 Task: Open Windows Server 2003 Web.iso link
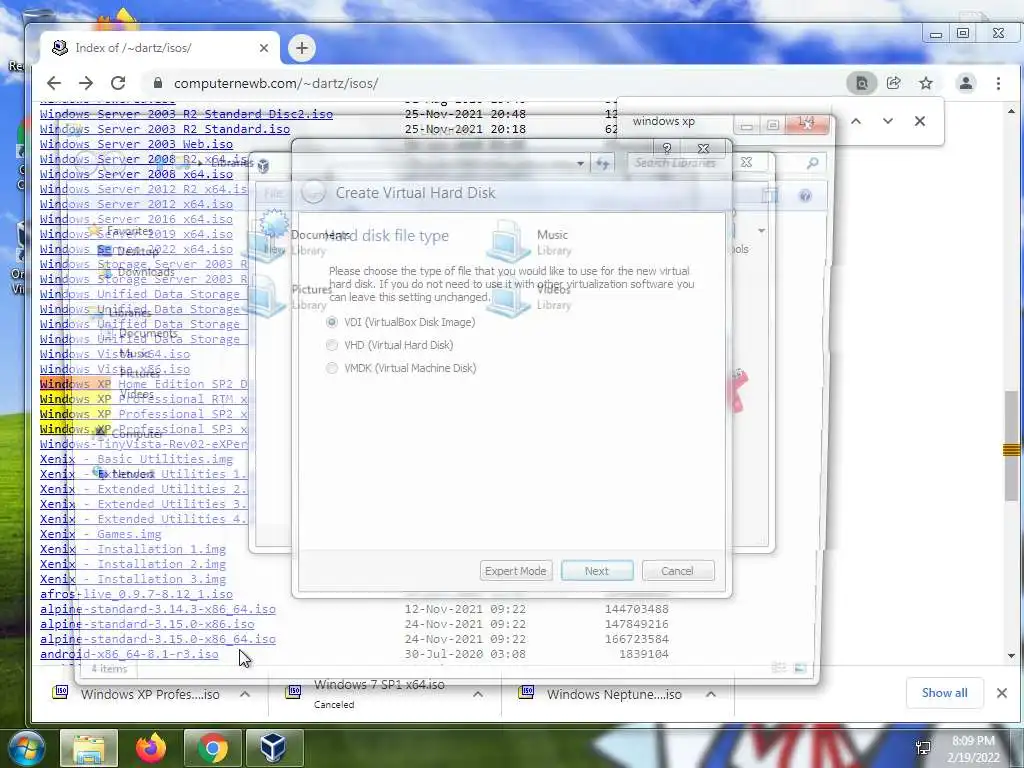coord(136,144)
